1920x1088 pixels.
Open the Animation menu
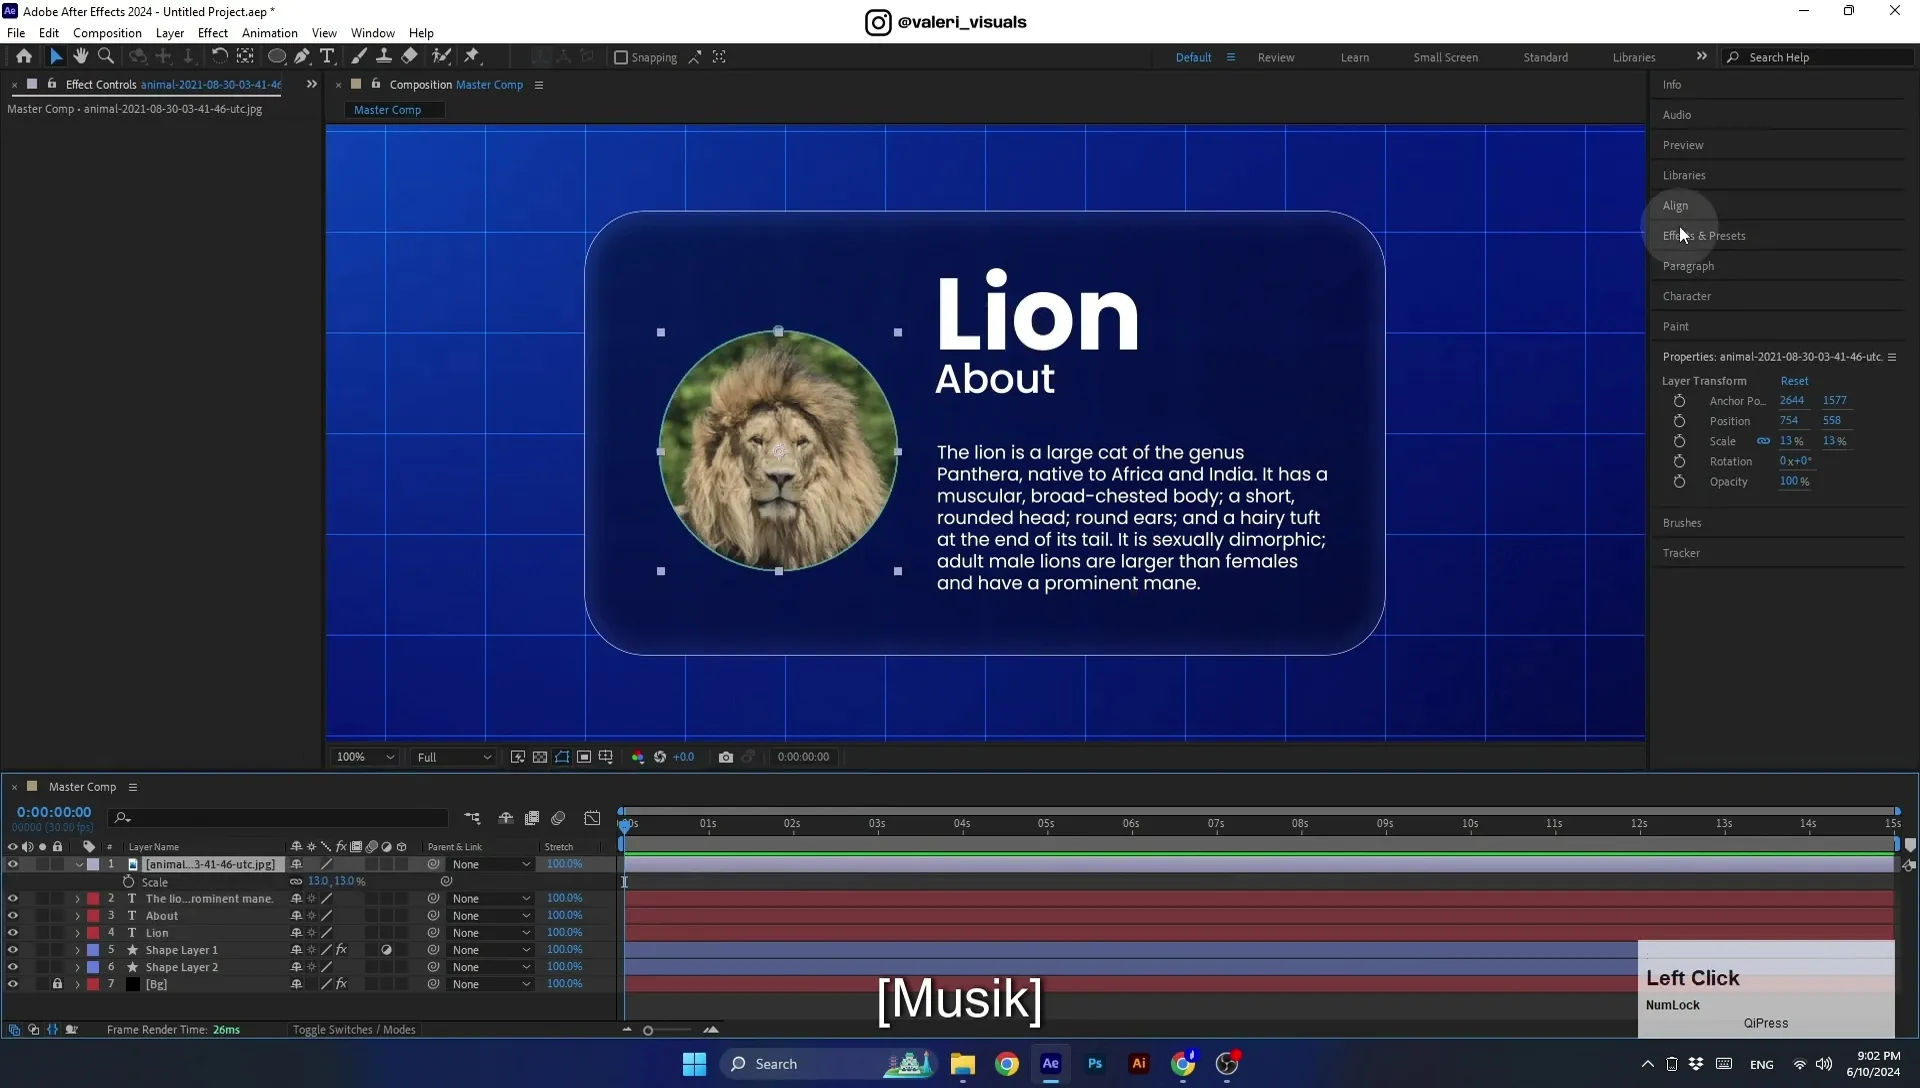click(x=270, y=33)
